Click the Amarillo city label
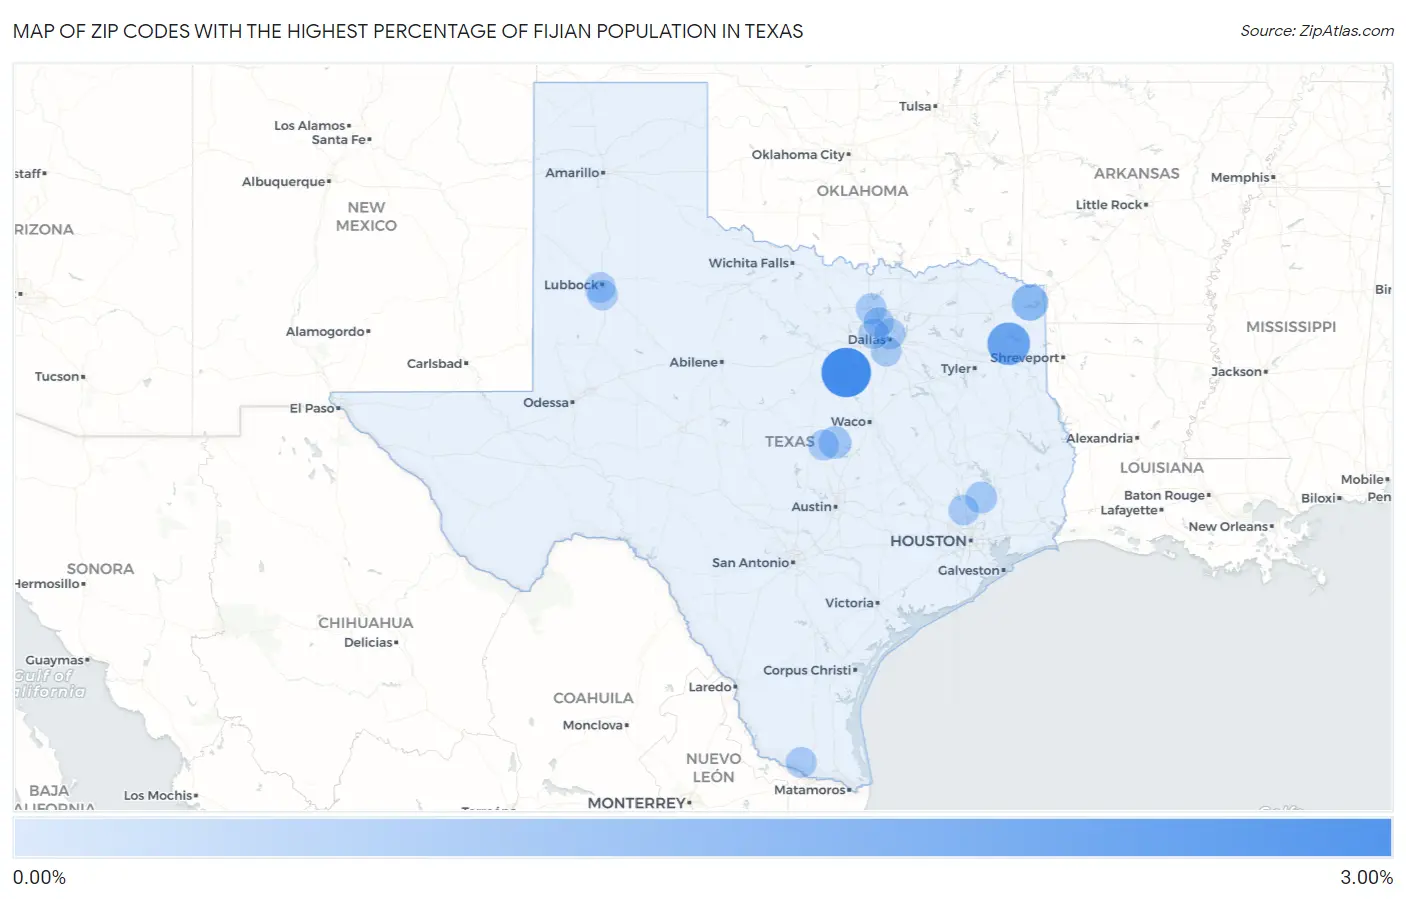The image size is (1406, 899). [x=572, y=173]
